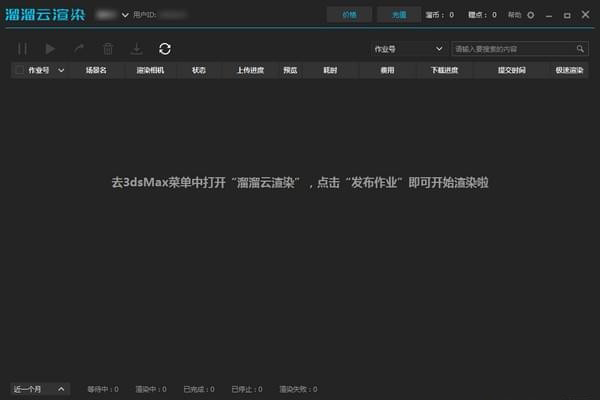This screenshot has height=400, width=600.
Task: Click the 预览 column header
Action: point(290,70)
